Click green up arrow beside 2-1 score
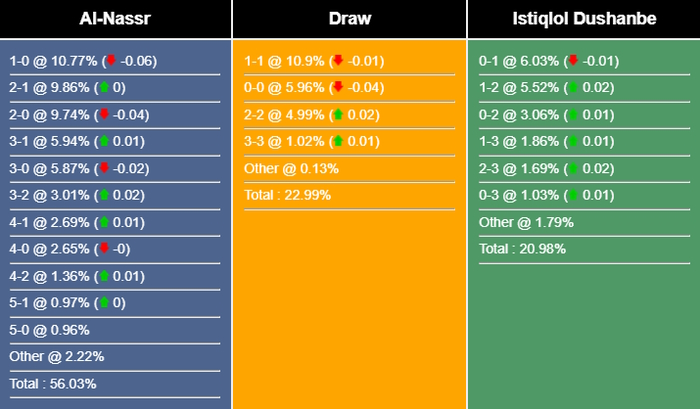700x409 pixels. [x=102, y=88]
